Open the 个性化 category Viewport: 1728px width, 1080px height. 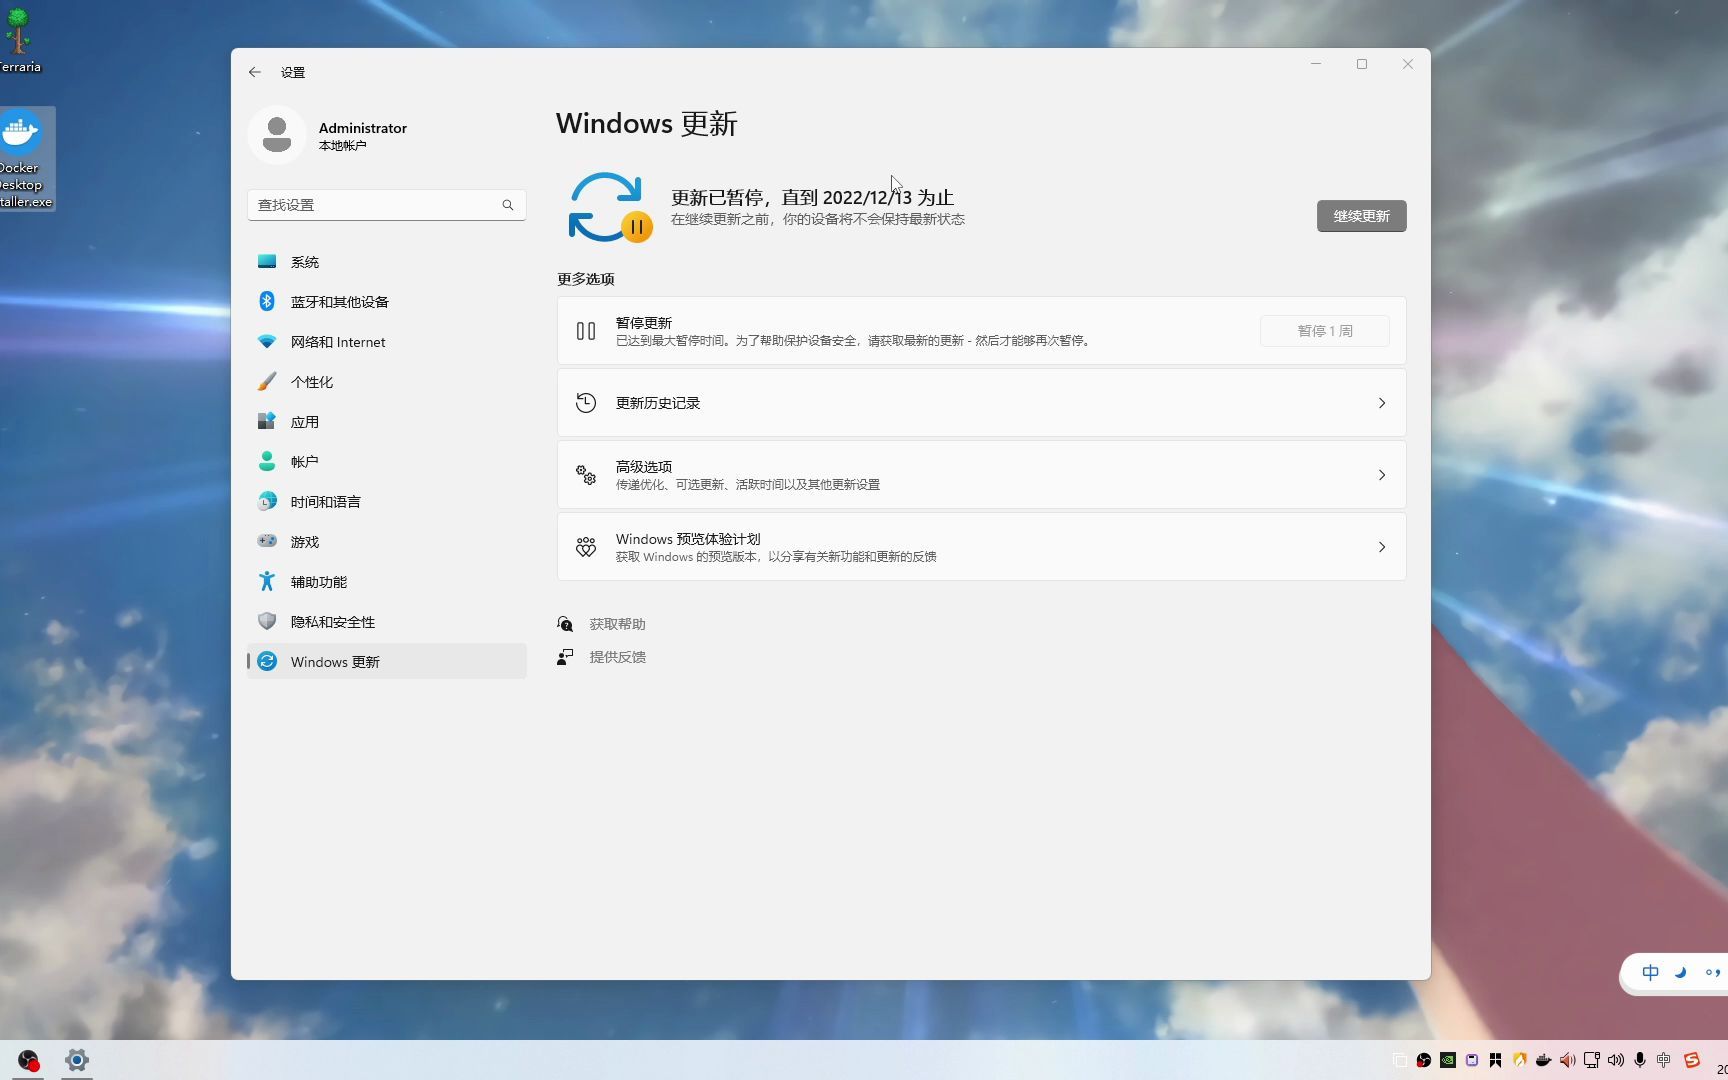pyautogui.click(x=386, y=382)
